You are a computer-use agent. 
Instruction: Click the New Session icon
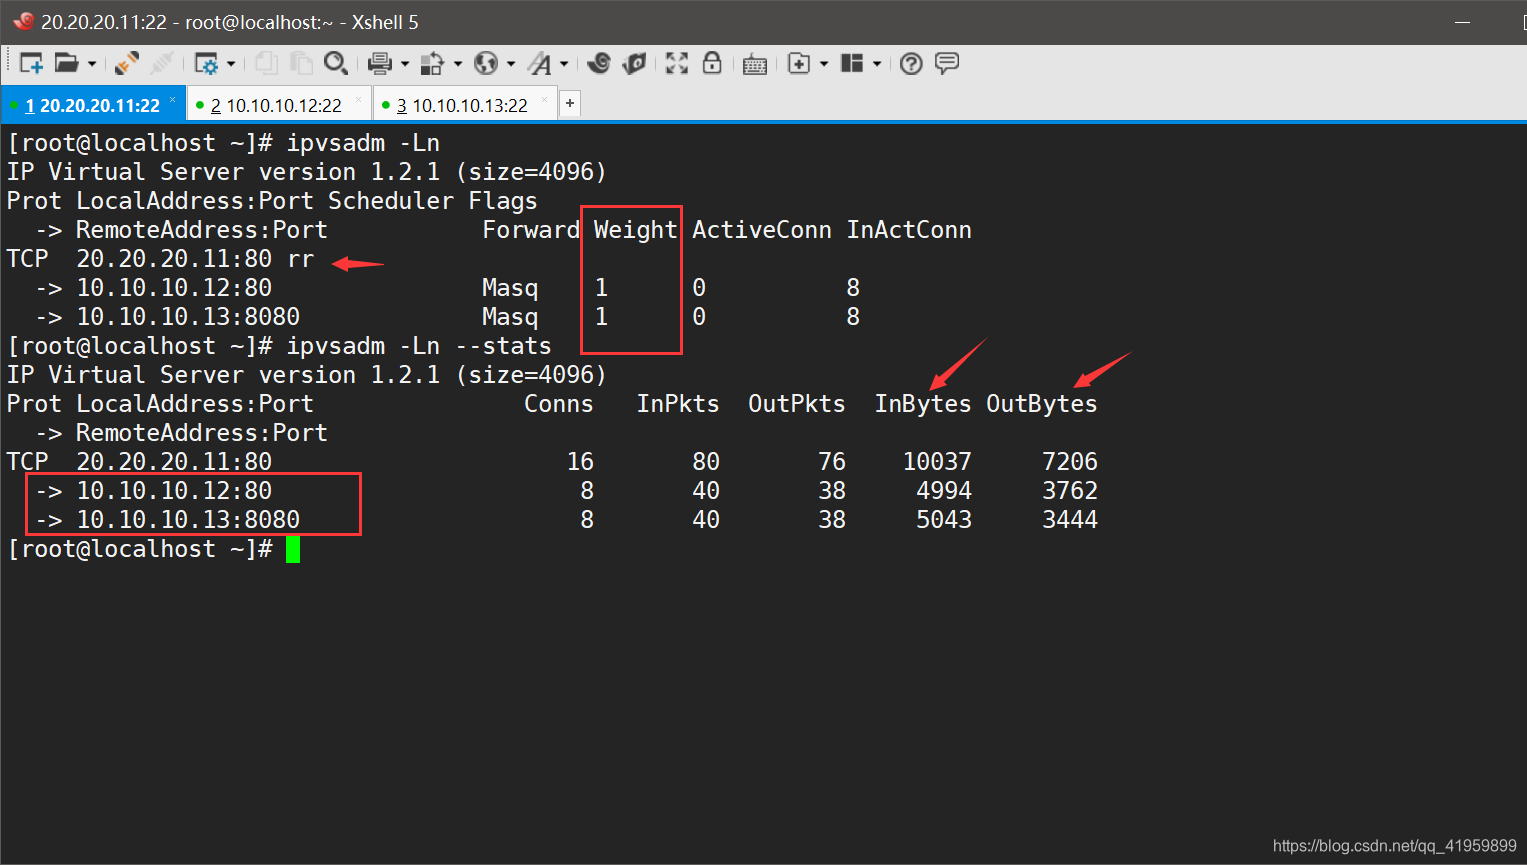(x=31, y=64)
